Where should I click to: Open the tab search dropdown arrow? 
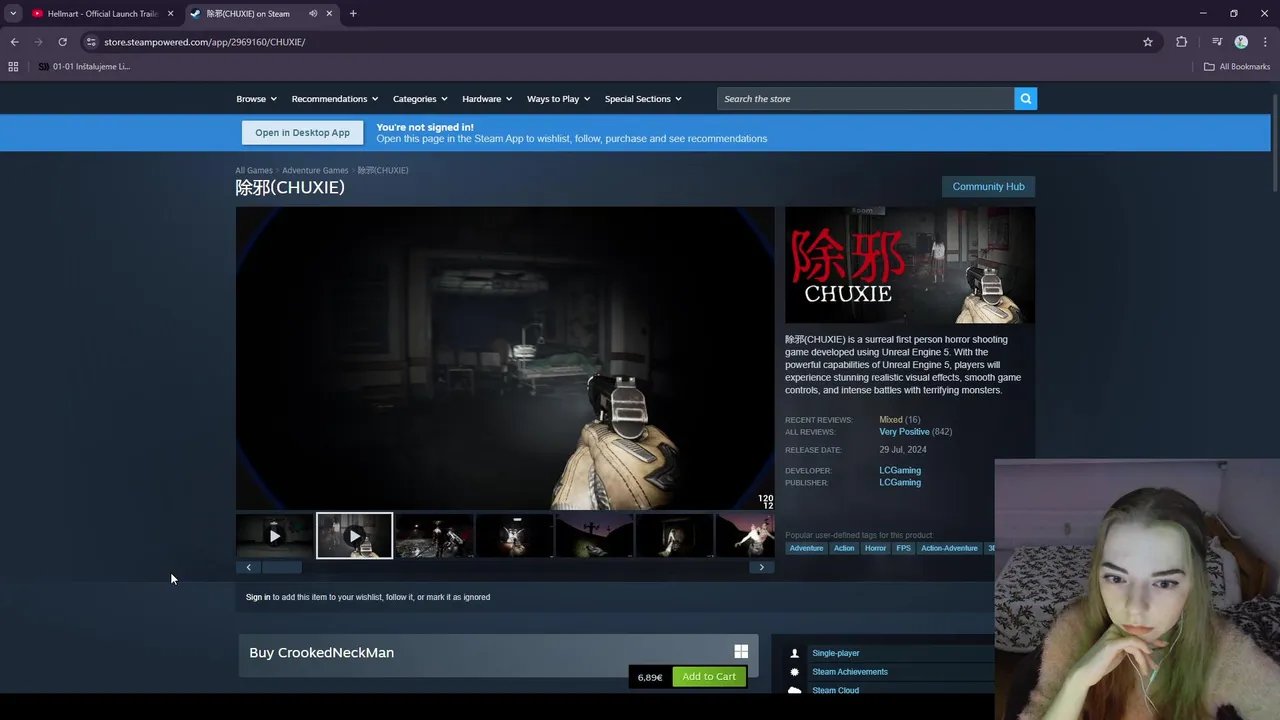(13, 14)
